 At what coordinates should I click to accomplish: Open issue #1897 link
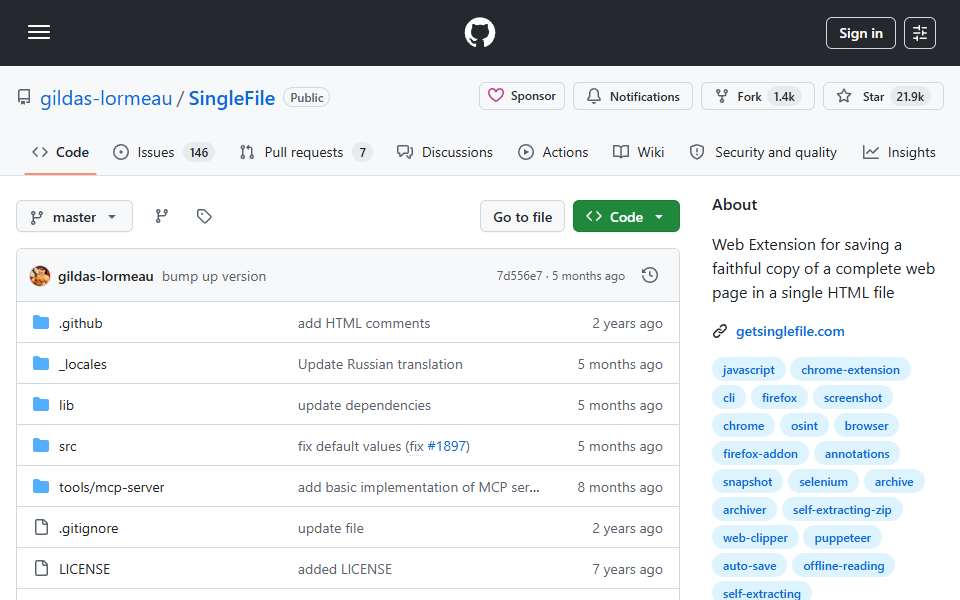coord(447,446)
